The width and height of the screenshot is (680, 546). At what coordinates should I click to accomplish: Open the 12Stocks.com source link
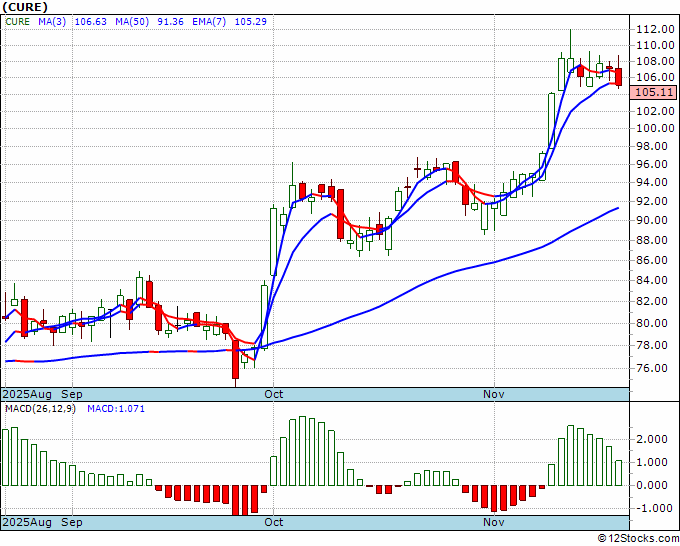coord(638,539)
